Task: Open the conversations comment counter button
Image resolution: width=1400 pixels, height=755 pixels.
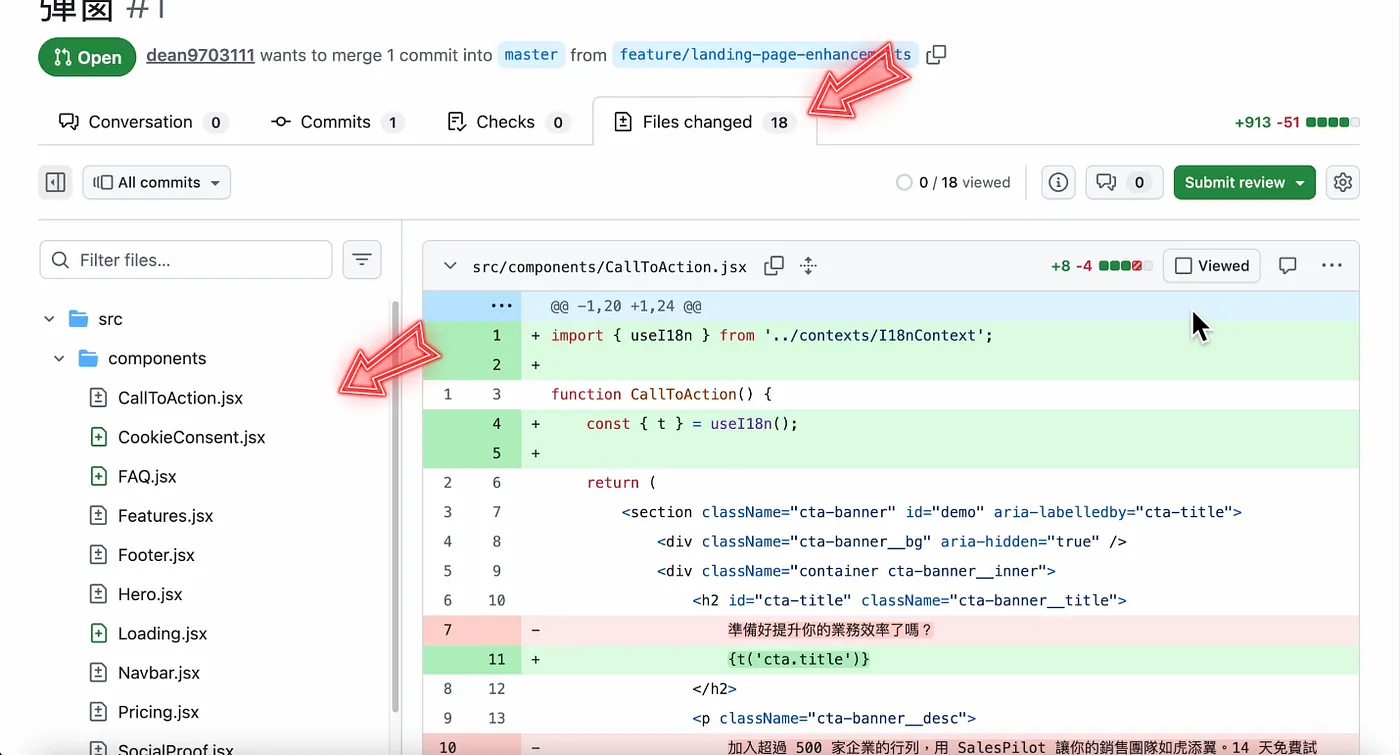Action: pos(1124,182)
